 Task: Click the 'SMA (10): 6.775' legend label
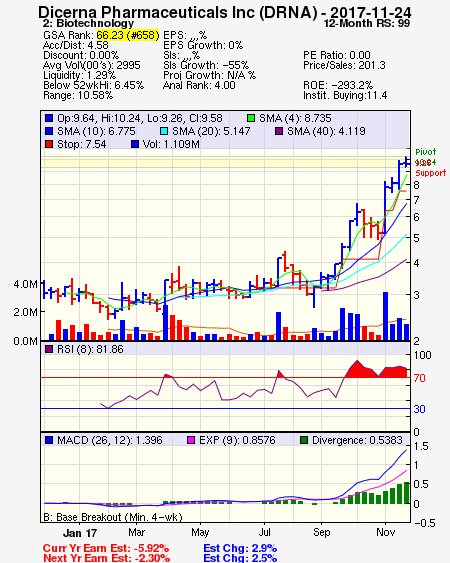pyautogui.click(x=96, y=131)
